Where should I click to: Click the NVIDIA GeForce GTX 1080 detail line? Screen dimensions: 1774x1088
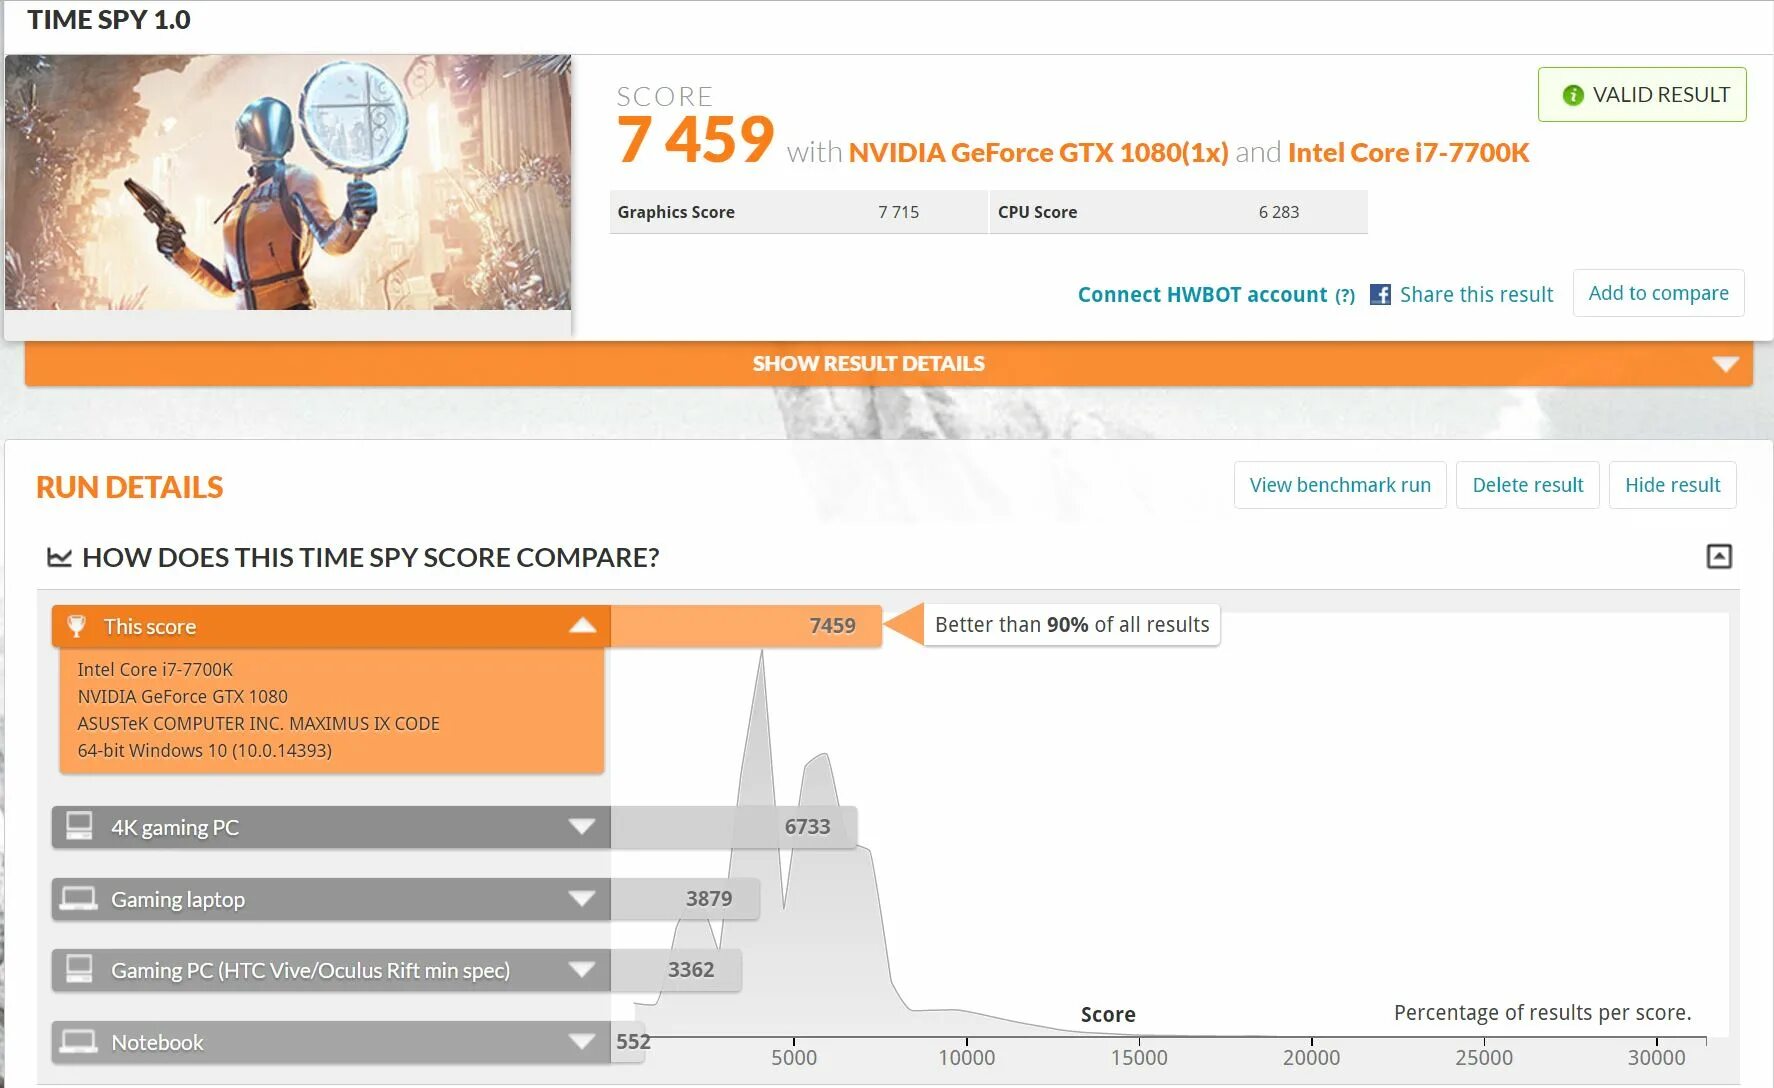(182, 696)
